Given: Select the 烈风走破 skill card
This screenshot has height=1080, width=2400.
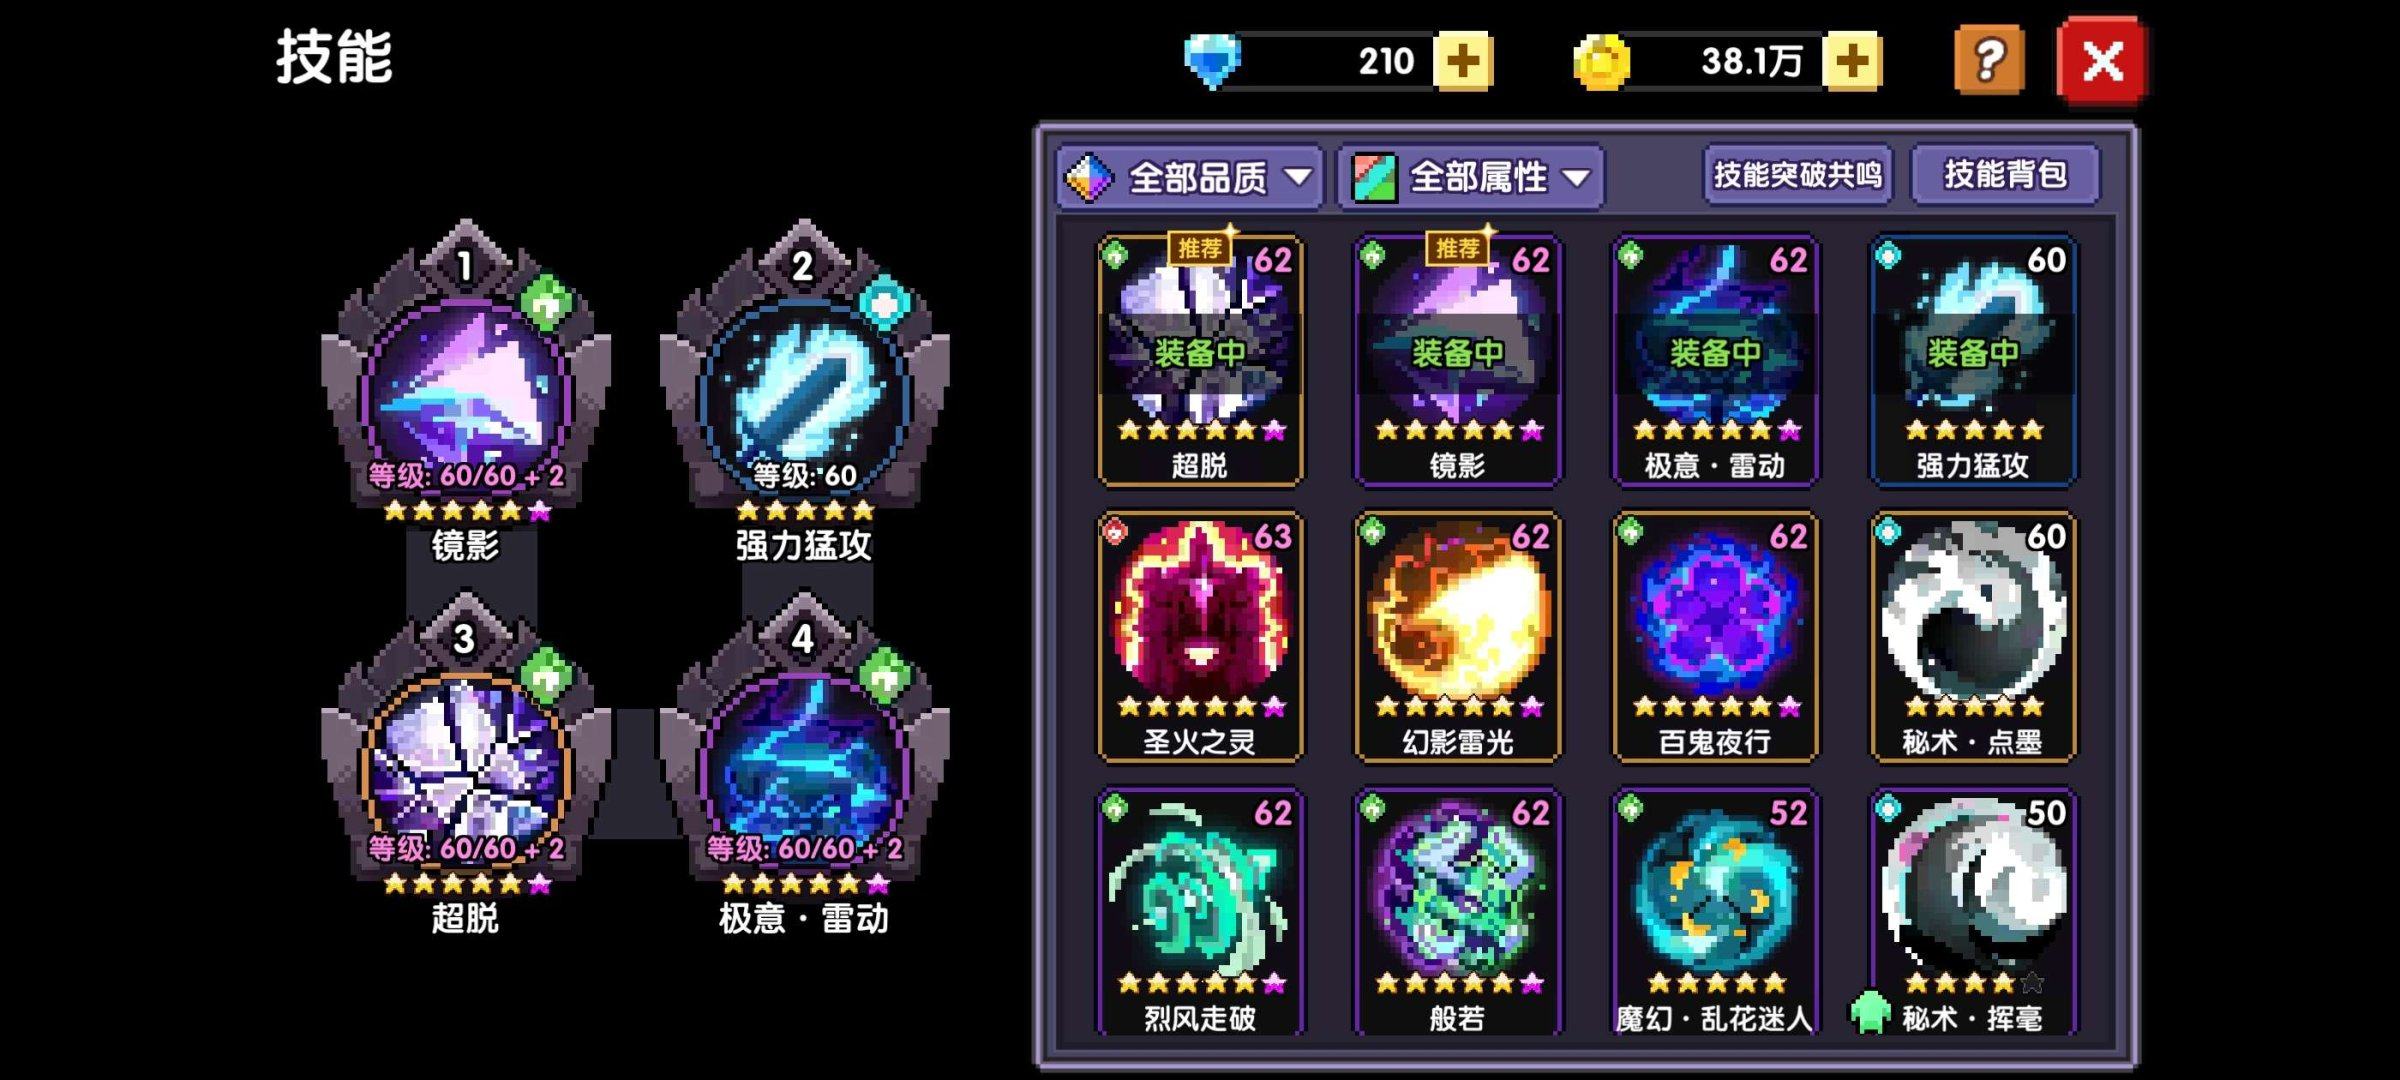Looking at the screenshot, I should pyautogui.click(x=1200, y=912).
